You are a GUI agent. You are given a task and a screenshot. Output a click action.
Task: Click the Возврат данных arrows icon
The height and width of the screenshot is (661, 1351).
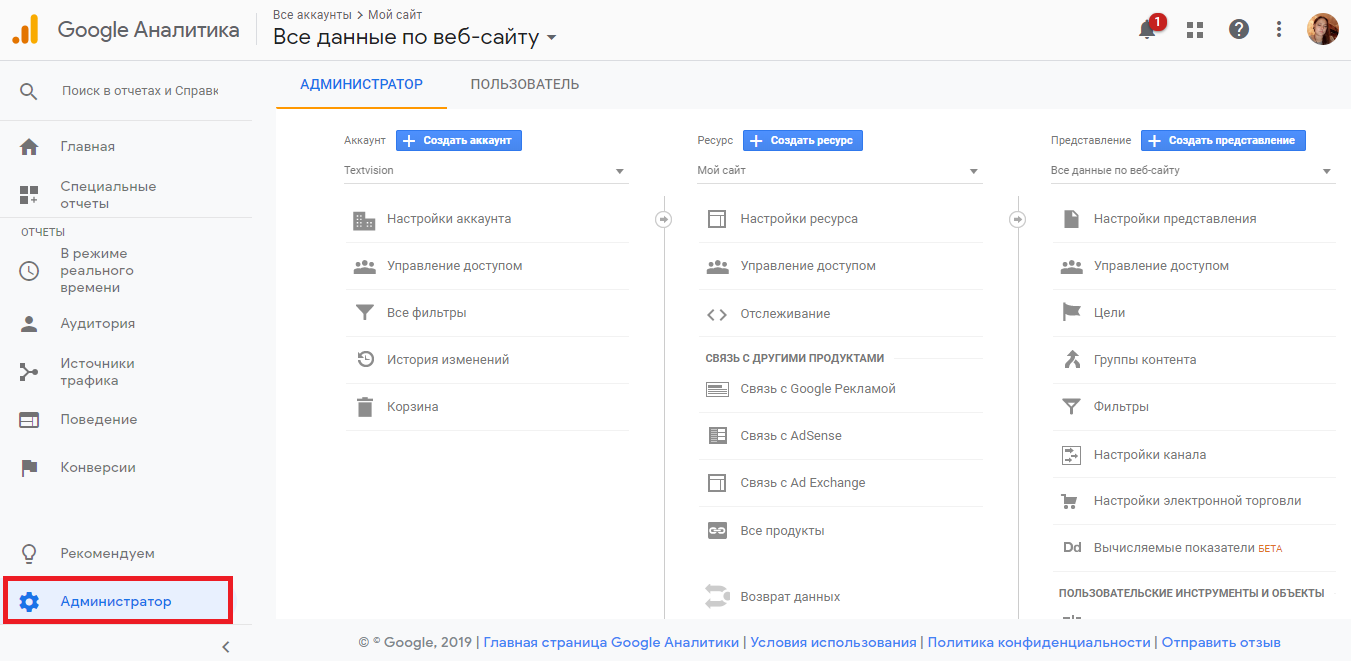(717, 597)
